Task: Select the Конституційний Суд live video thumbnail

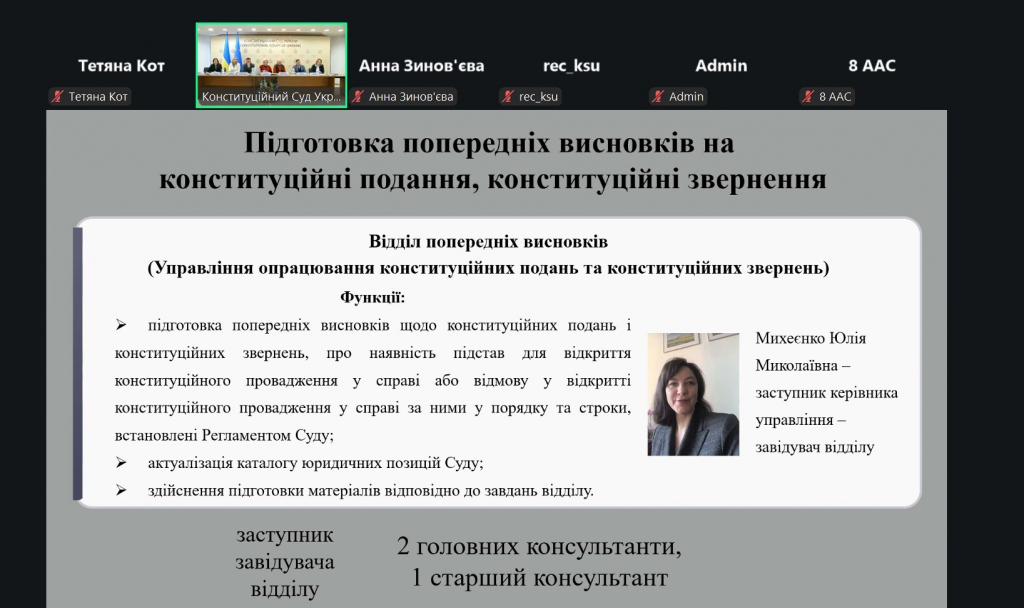Action: click(x=271, y=56)
